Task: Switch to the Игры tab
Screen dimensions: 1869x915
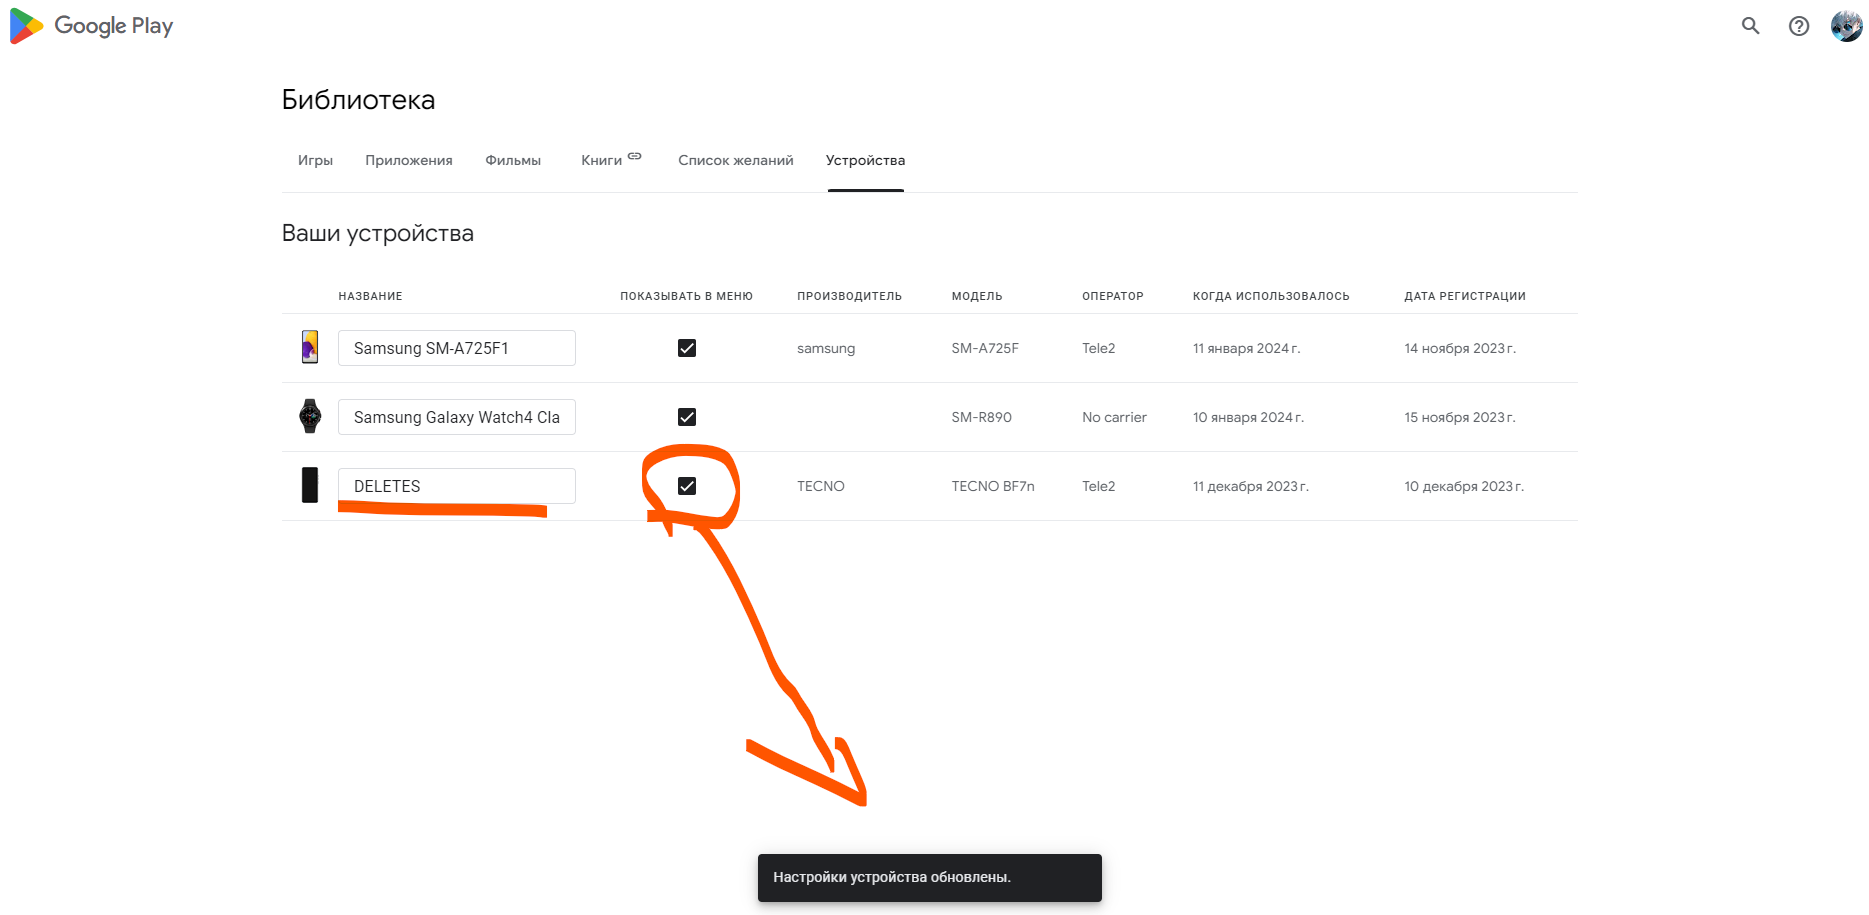Action: point(315,160)
